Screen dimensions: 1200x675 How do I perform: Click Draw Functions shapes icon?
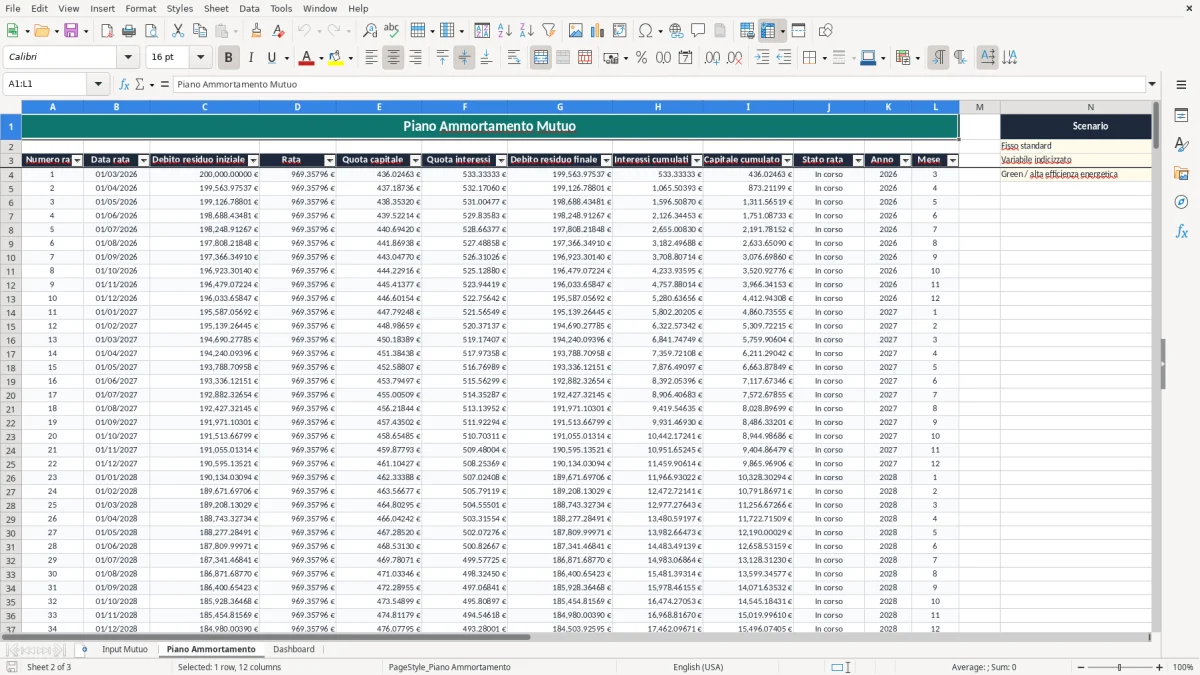pyautogui.click(x=825, y=31)
